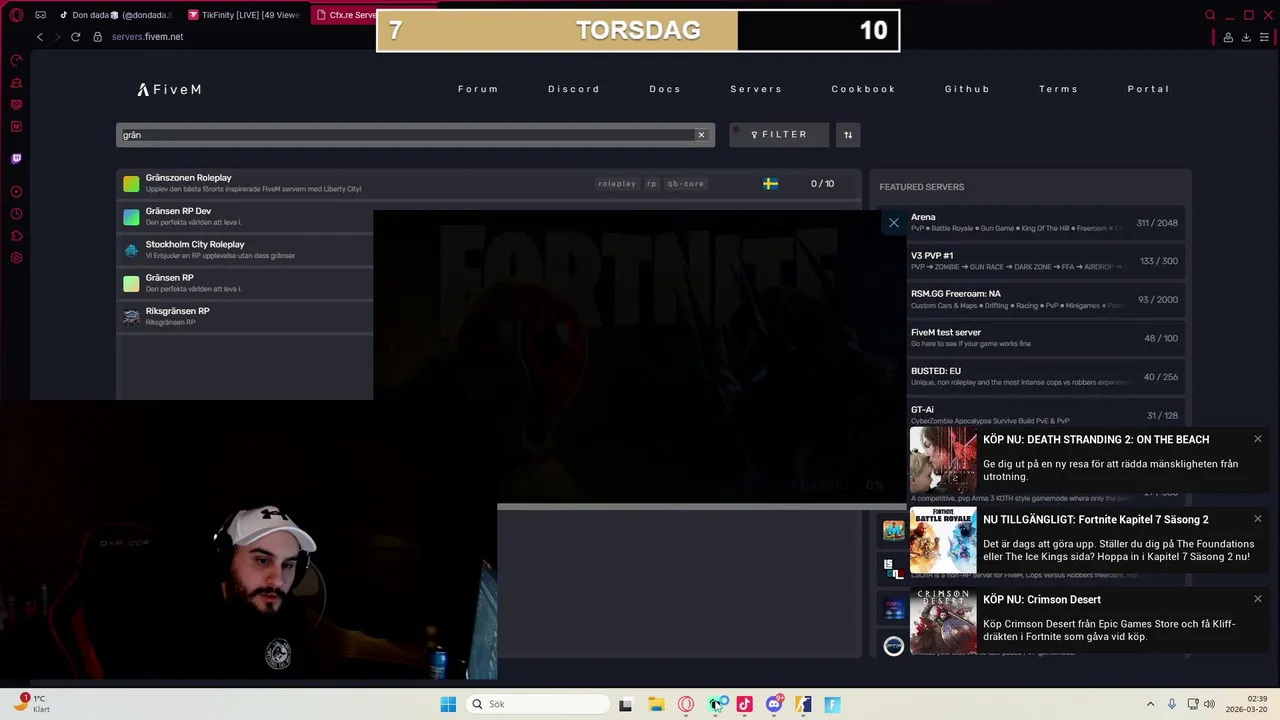
Task: Open the Riksgränsen RP server row
Action: tap(245, 316)
